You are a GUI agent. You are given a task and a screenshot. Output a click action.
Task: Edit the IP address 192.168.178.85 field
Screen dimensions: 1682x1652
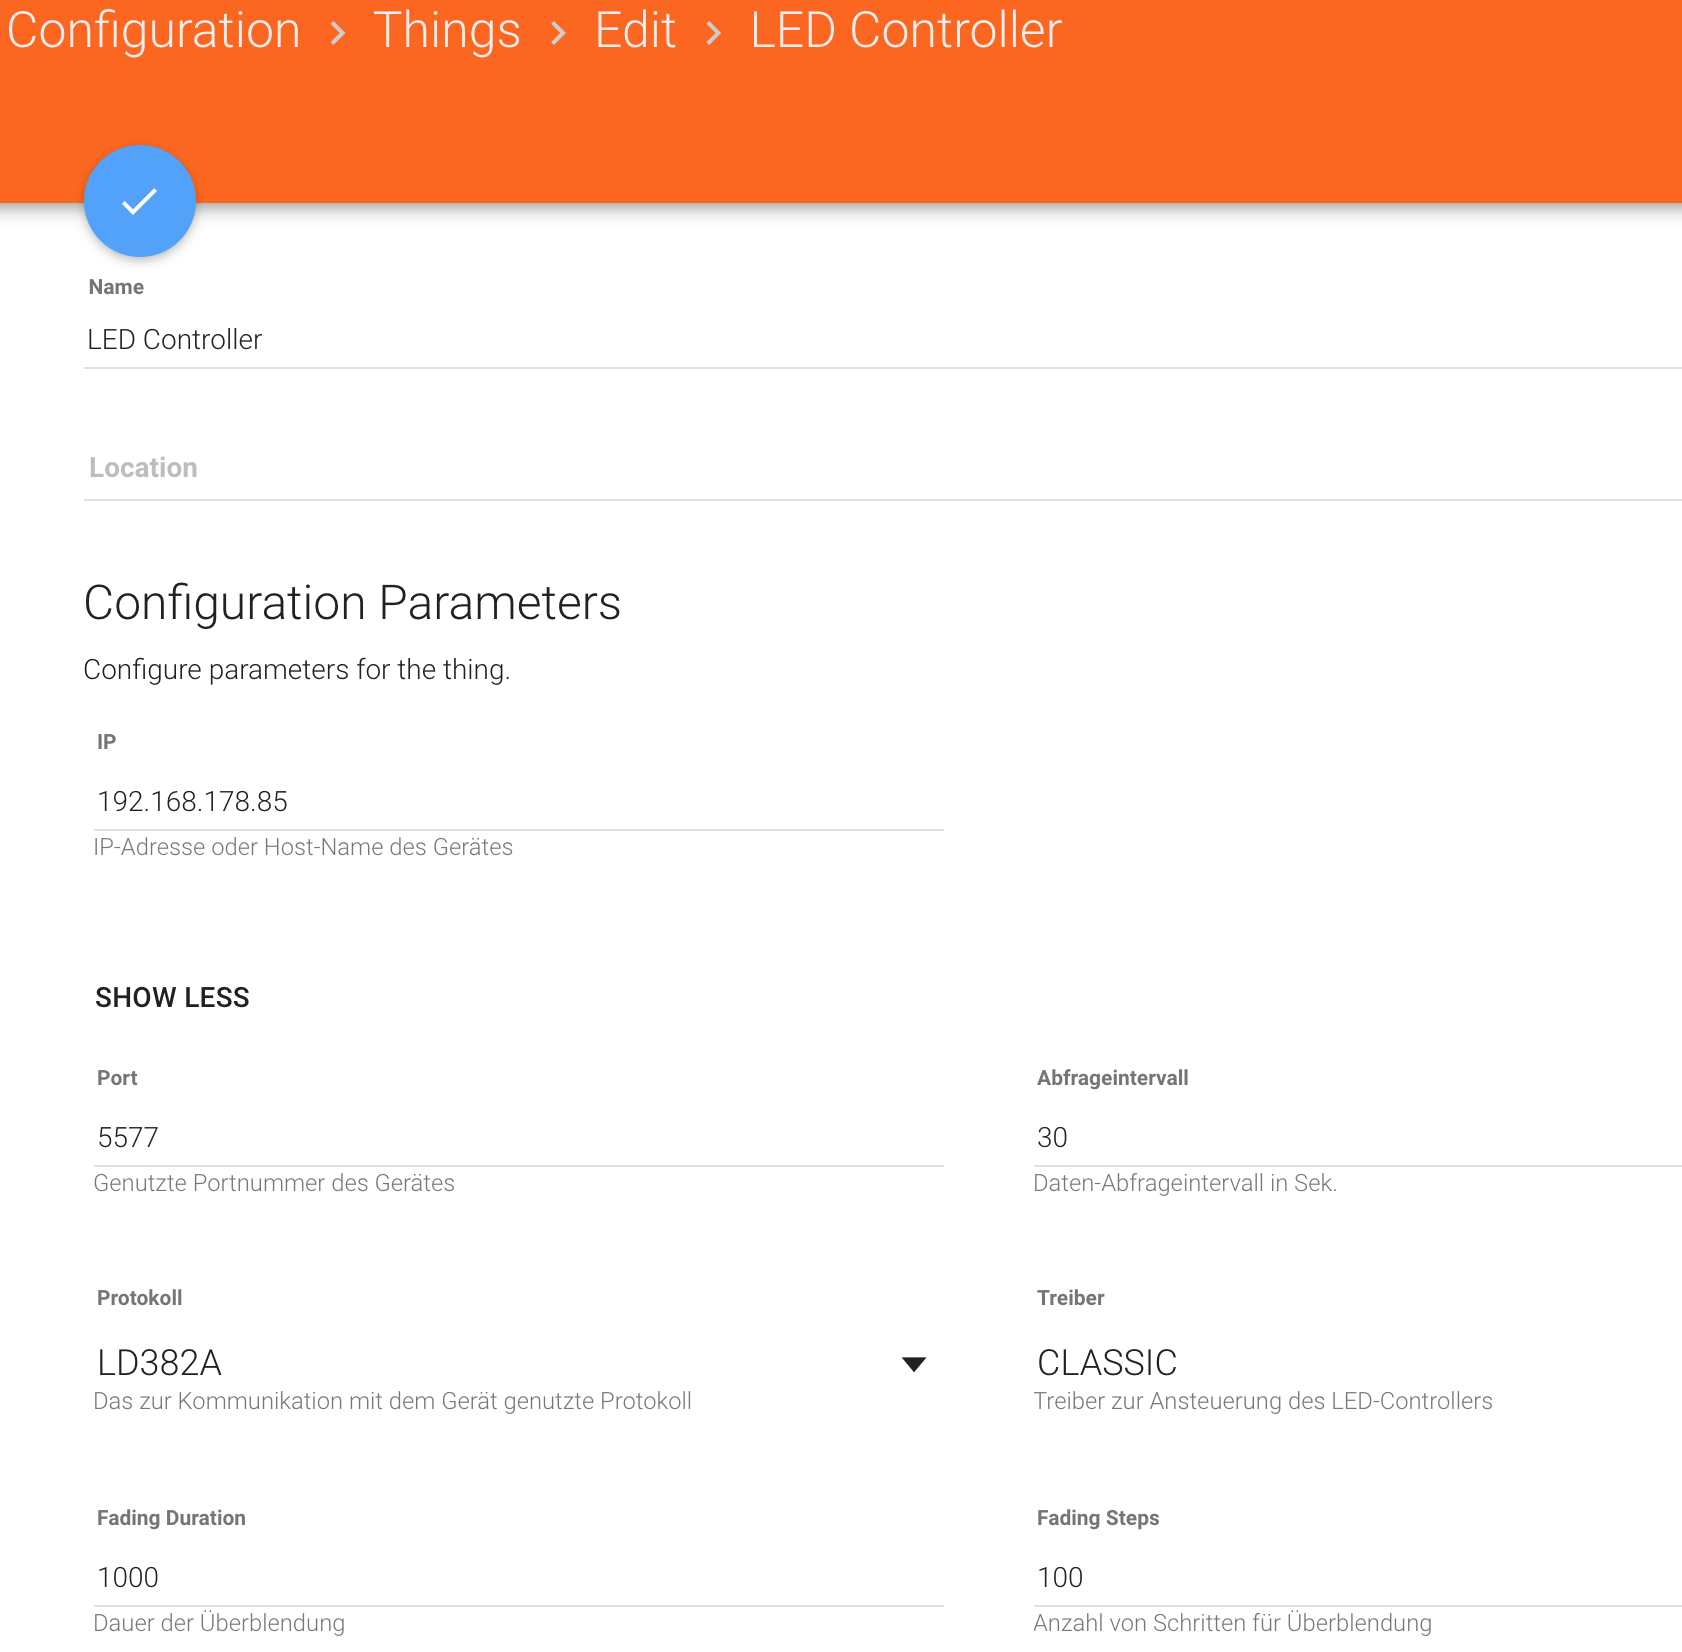518,802
